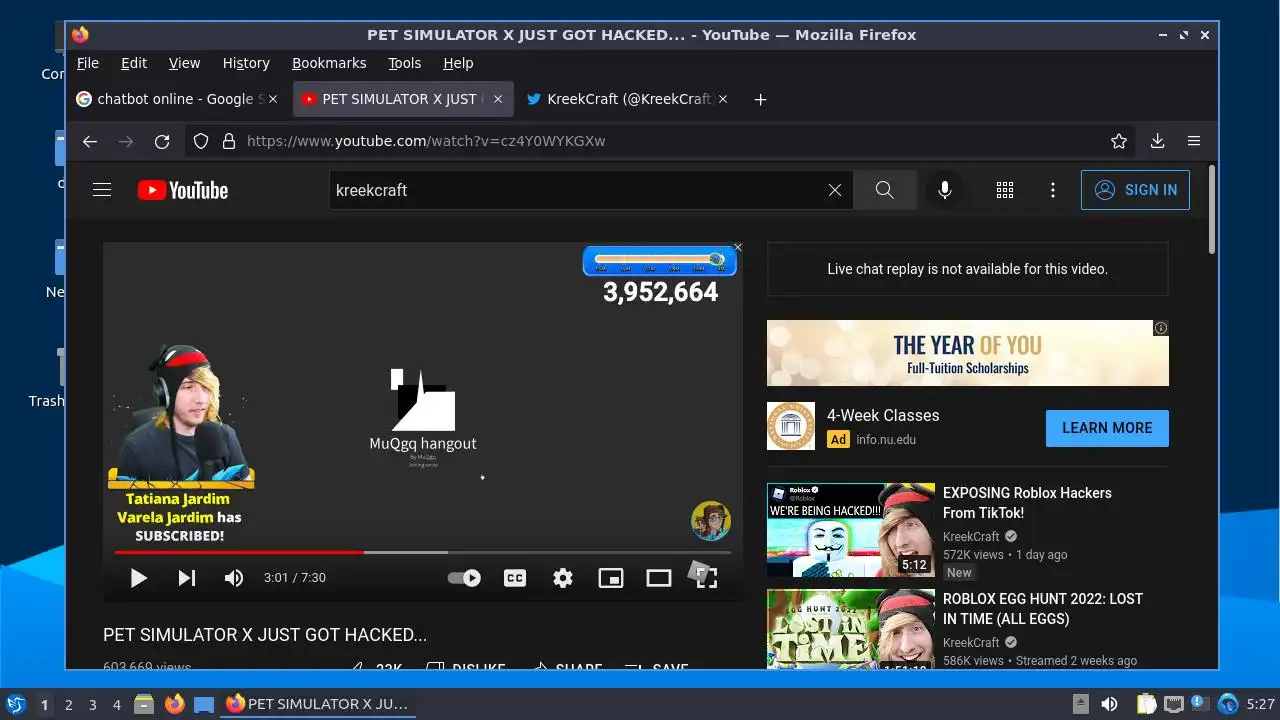Open YouTube settings three-dot menu
1280x720 pixels.
point(1053,190)
